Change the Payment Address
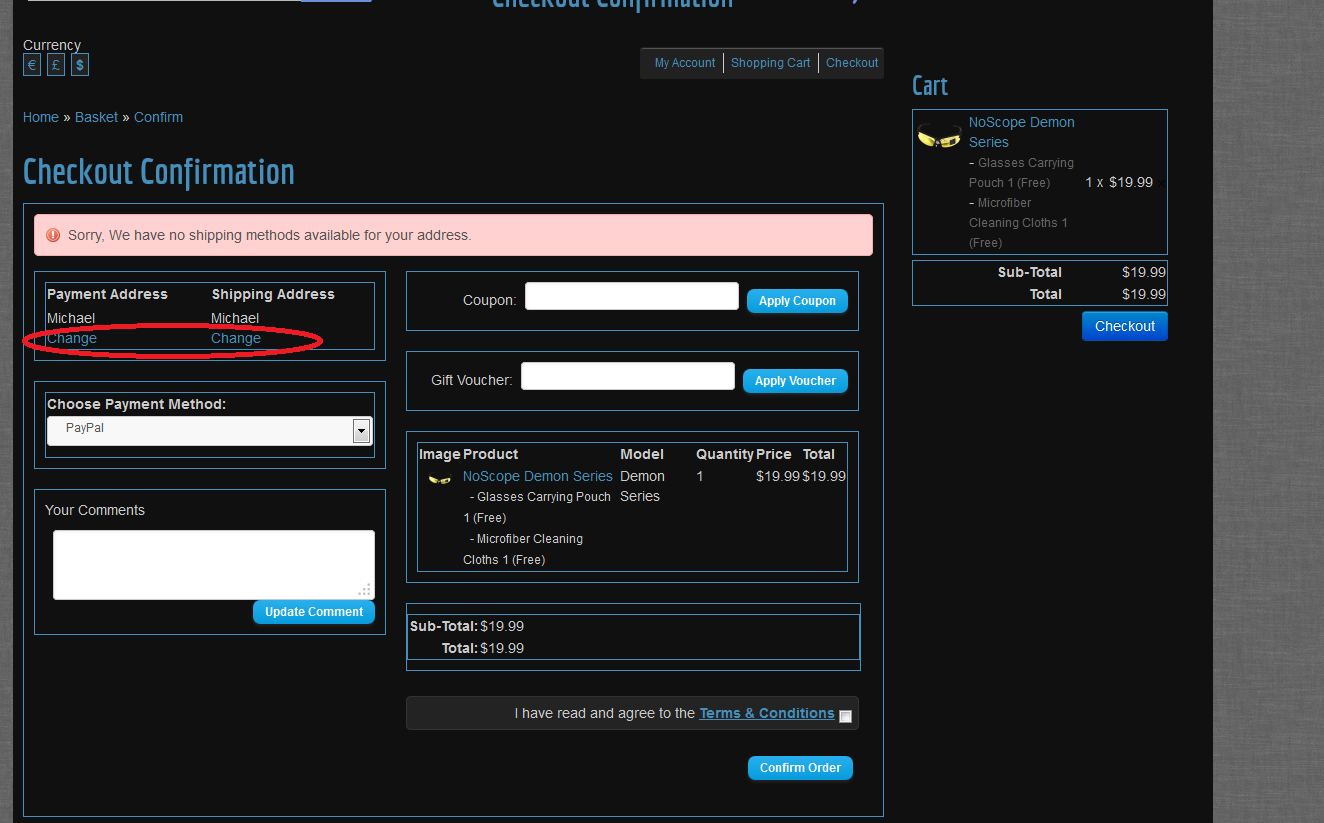The height and width of the screenshot is (823, 1324). coord(72,338)
